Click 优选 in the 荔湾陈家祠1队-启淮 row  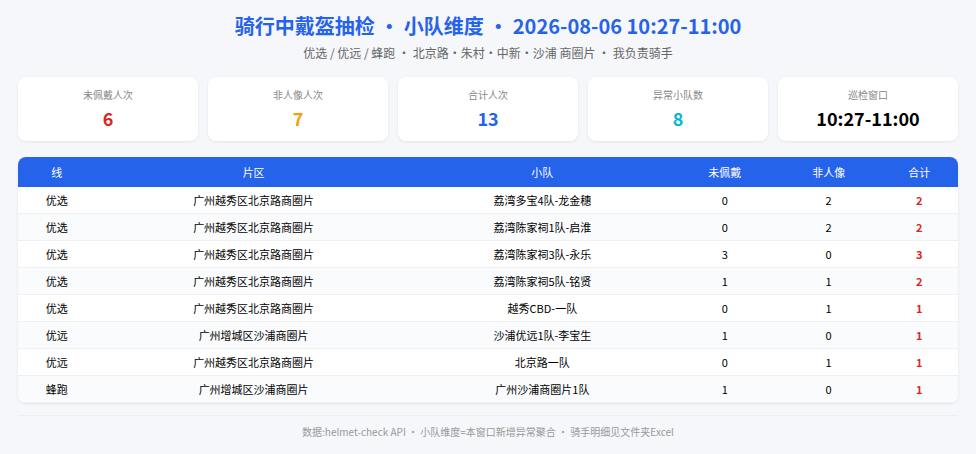point(57,228)
